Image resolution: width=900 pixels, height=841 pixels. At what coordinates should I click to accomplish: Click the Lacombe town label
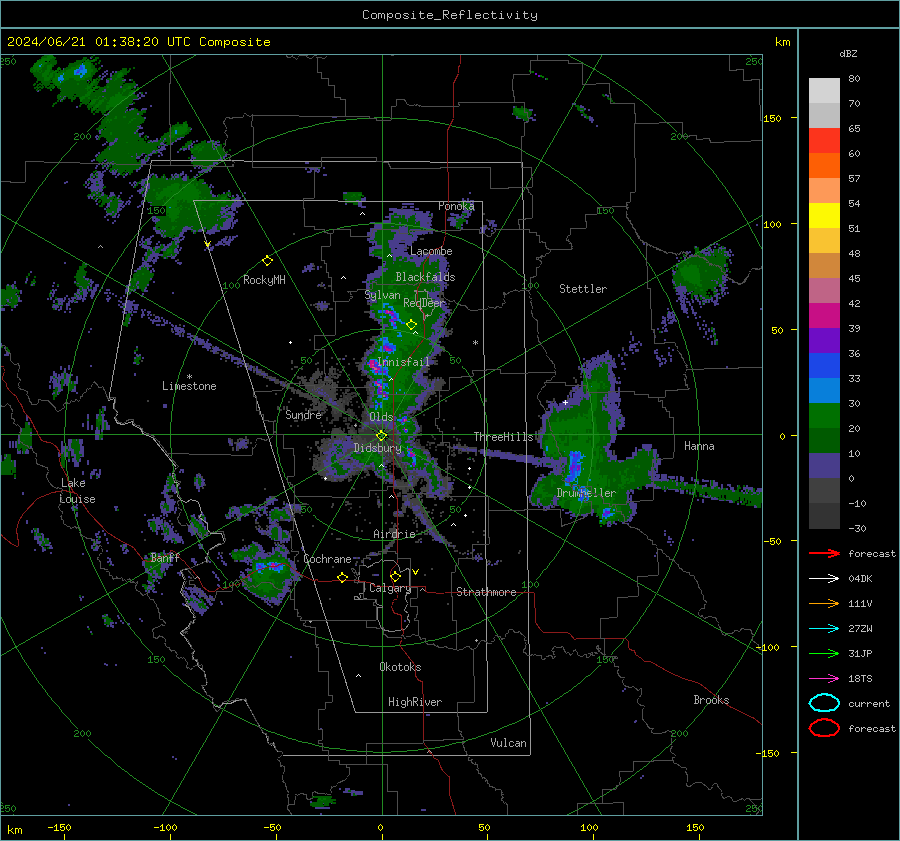pos(431,251)
